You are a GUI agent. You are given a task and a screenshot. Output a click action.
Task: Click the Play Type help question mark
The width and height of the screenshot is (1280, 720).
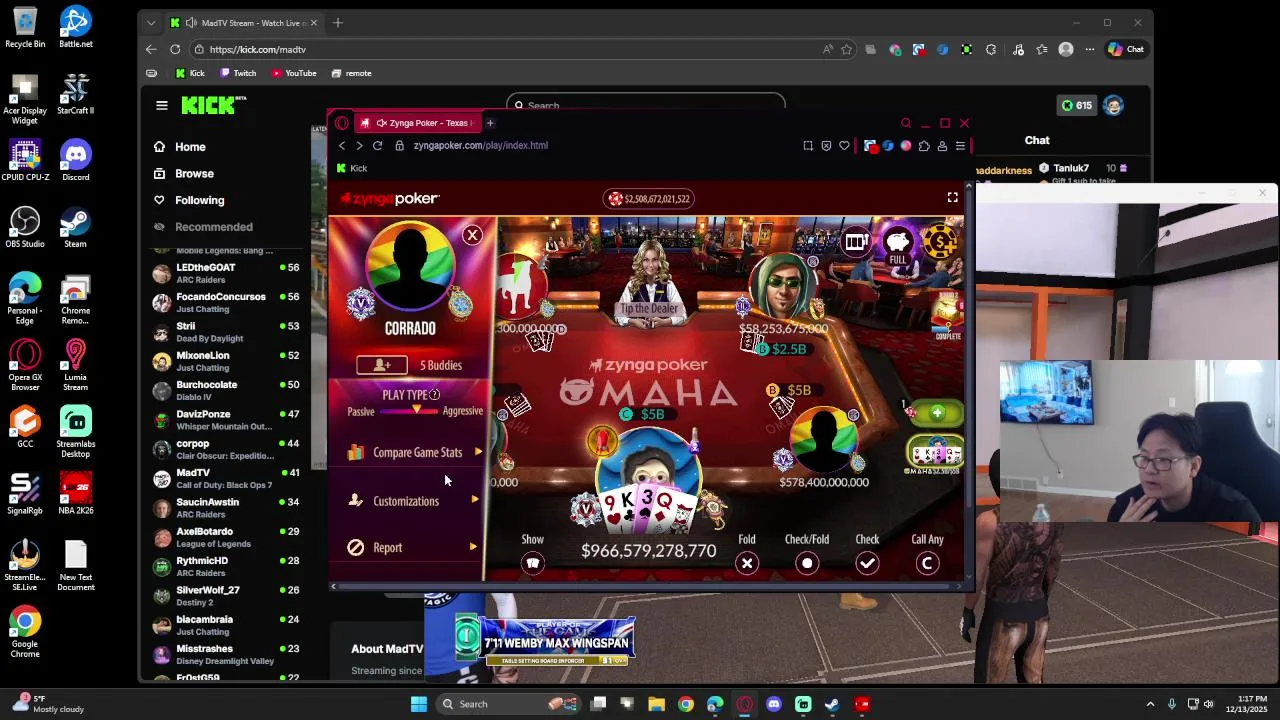click(x=434, y=394)
